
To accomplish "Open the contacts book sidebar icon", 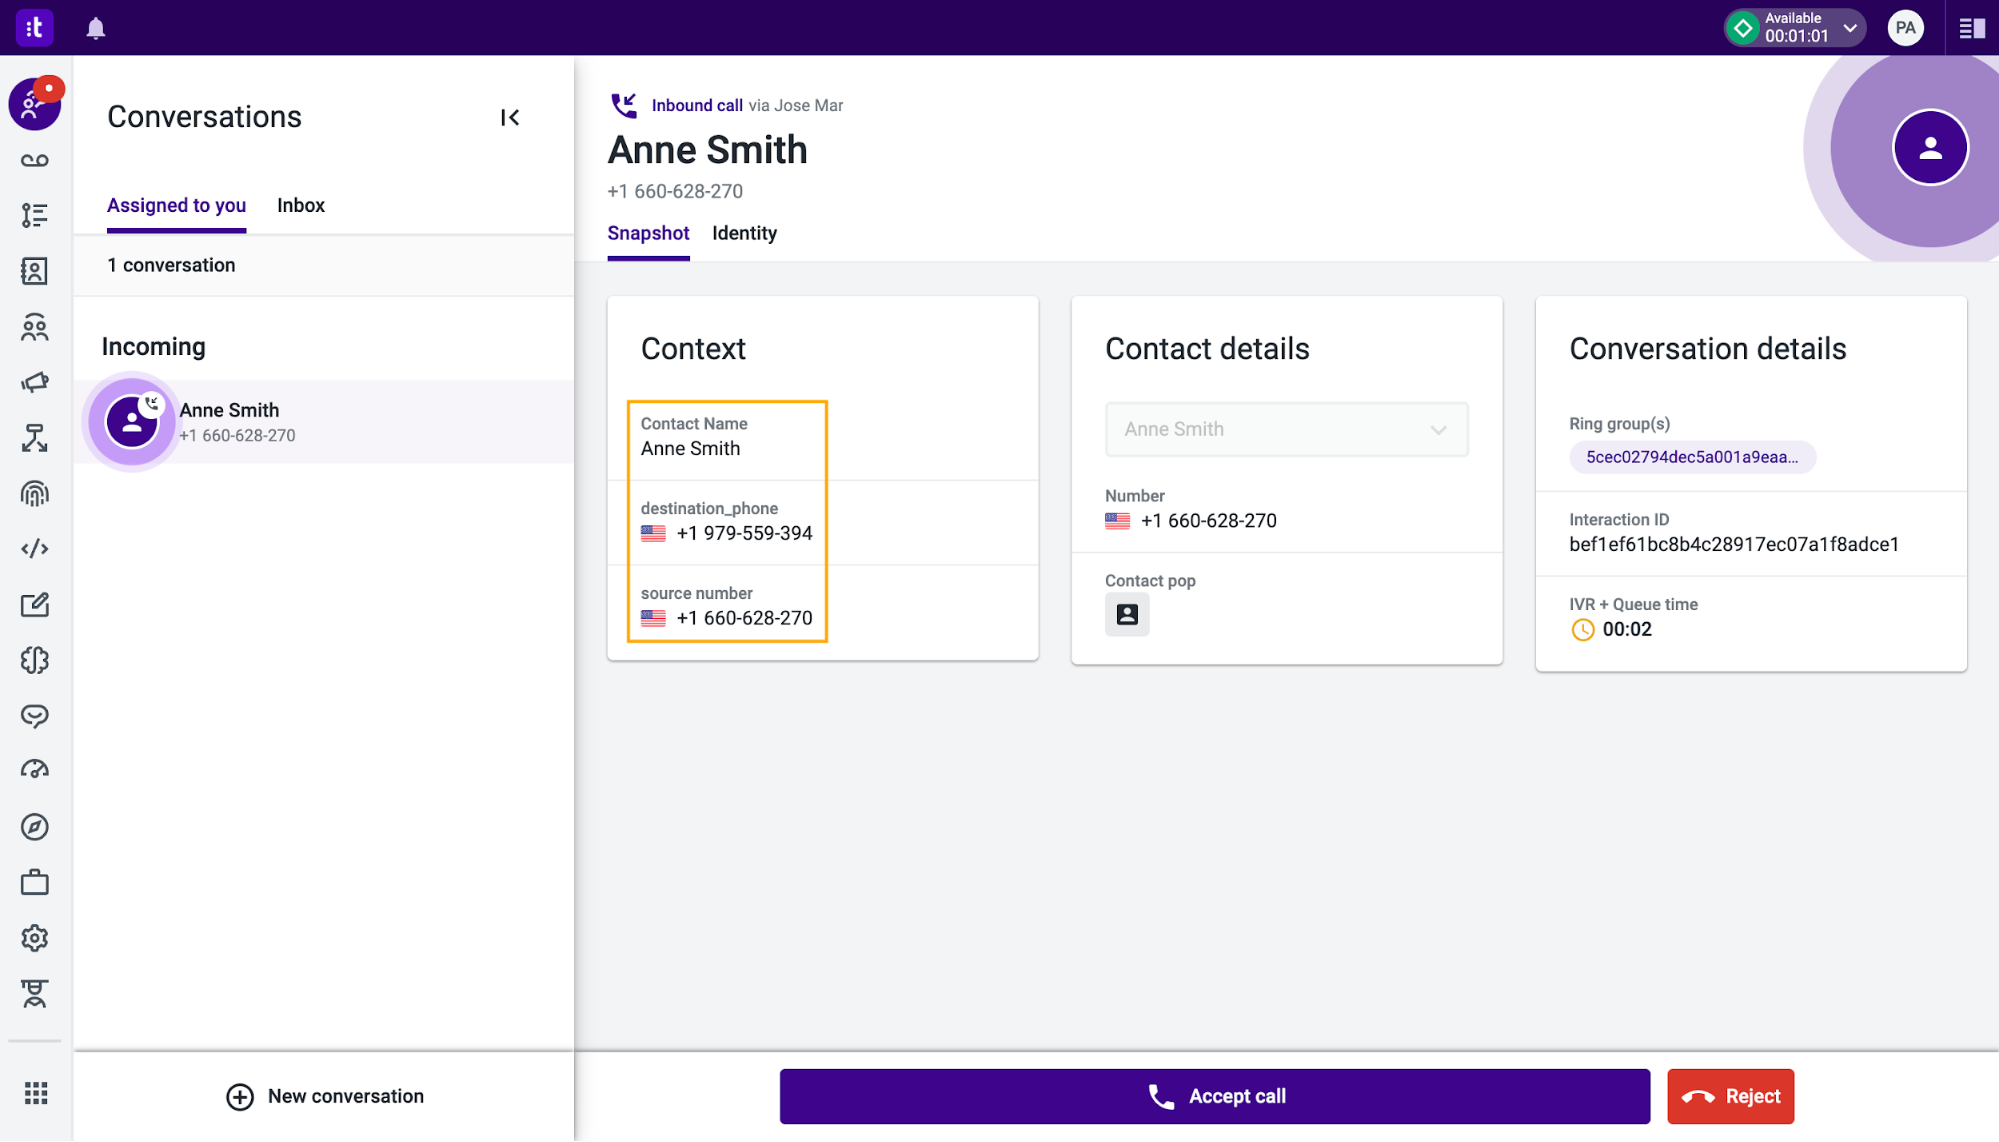I will click(35, 271).
